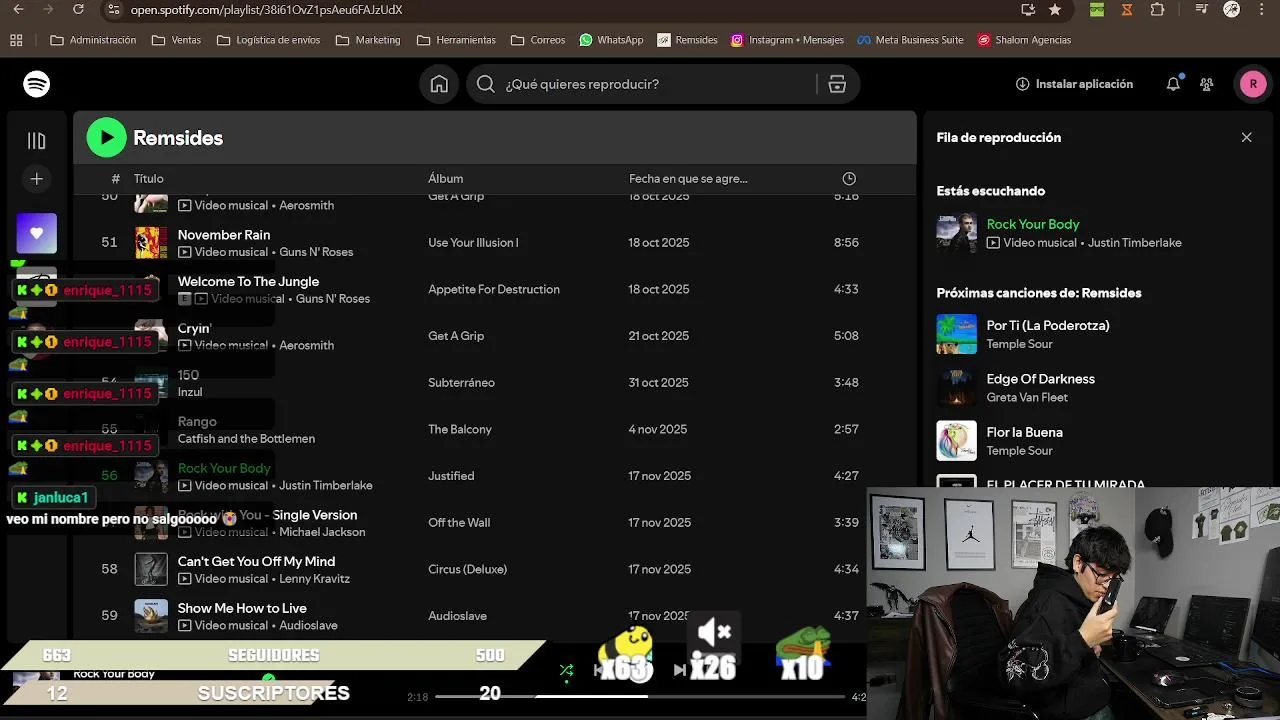Click the address bar URL
Viewport: 1280px width, 720px height.
click(266, 10)
